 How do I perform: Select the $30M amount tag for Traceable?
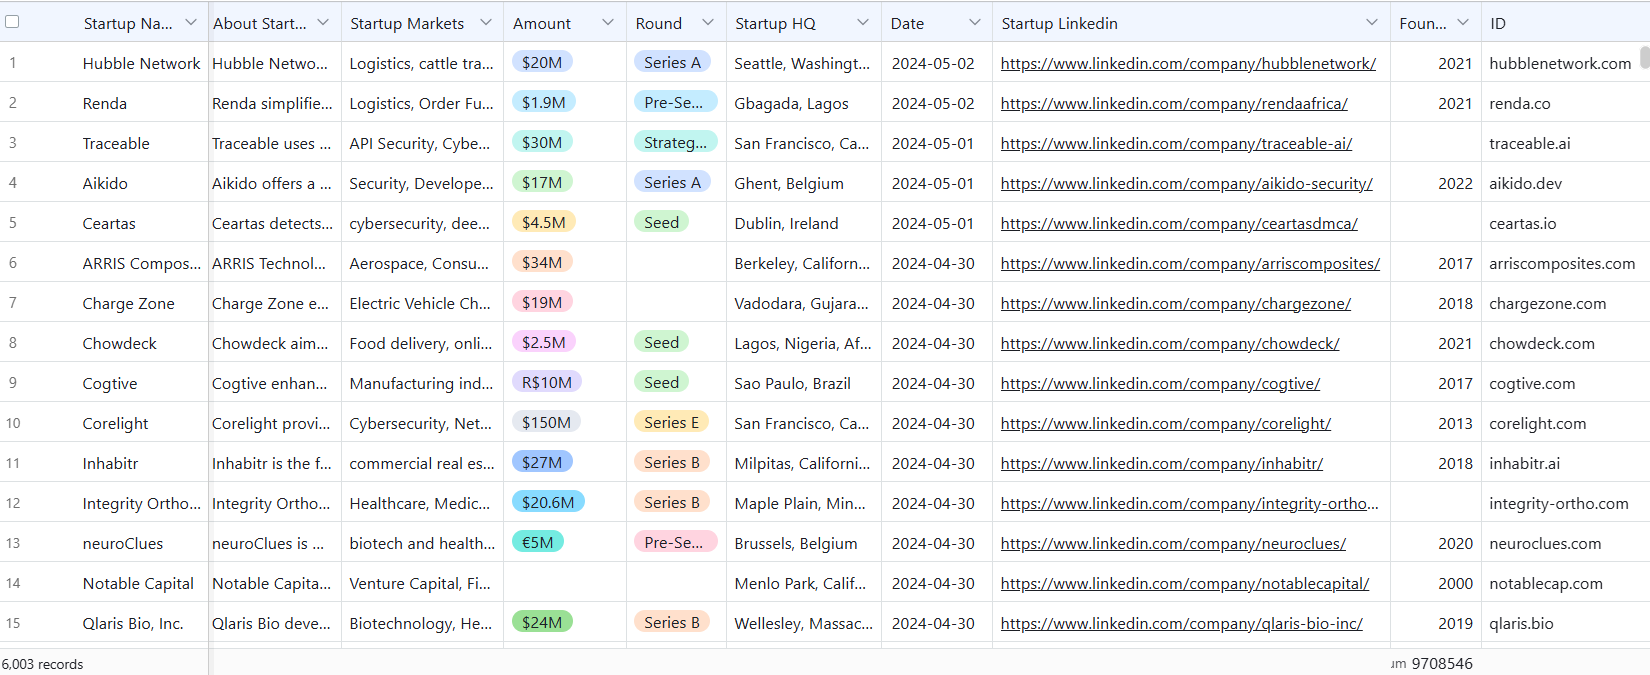point(542,142)
